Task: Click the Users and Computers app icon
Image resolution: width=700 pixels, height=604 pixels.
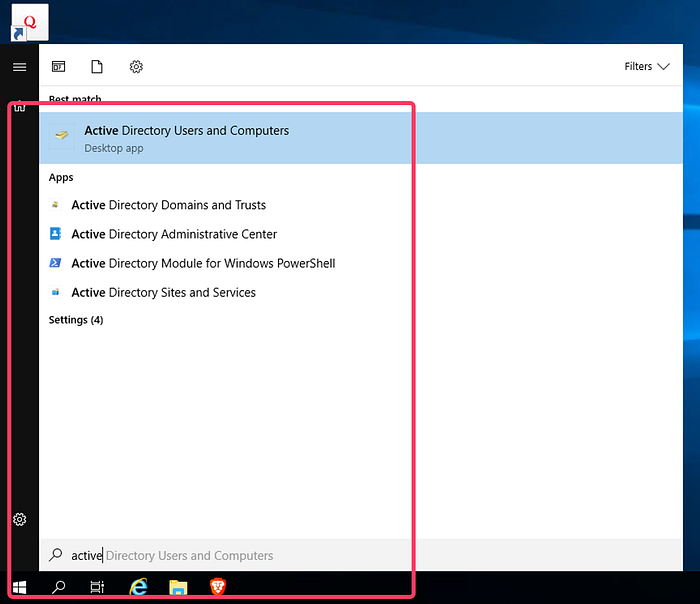Action: (62, 134)
